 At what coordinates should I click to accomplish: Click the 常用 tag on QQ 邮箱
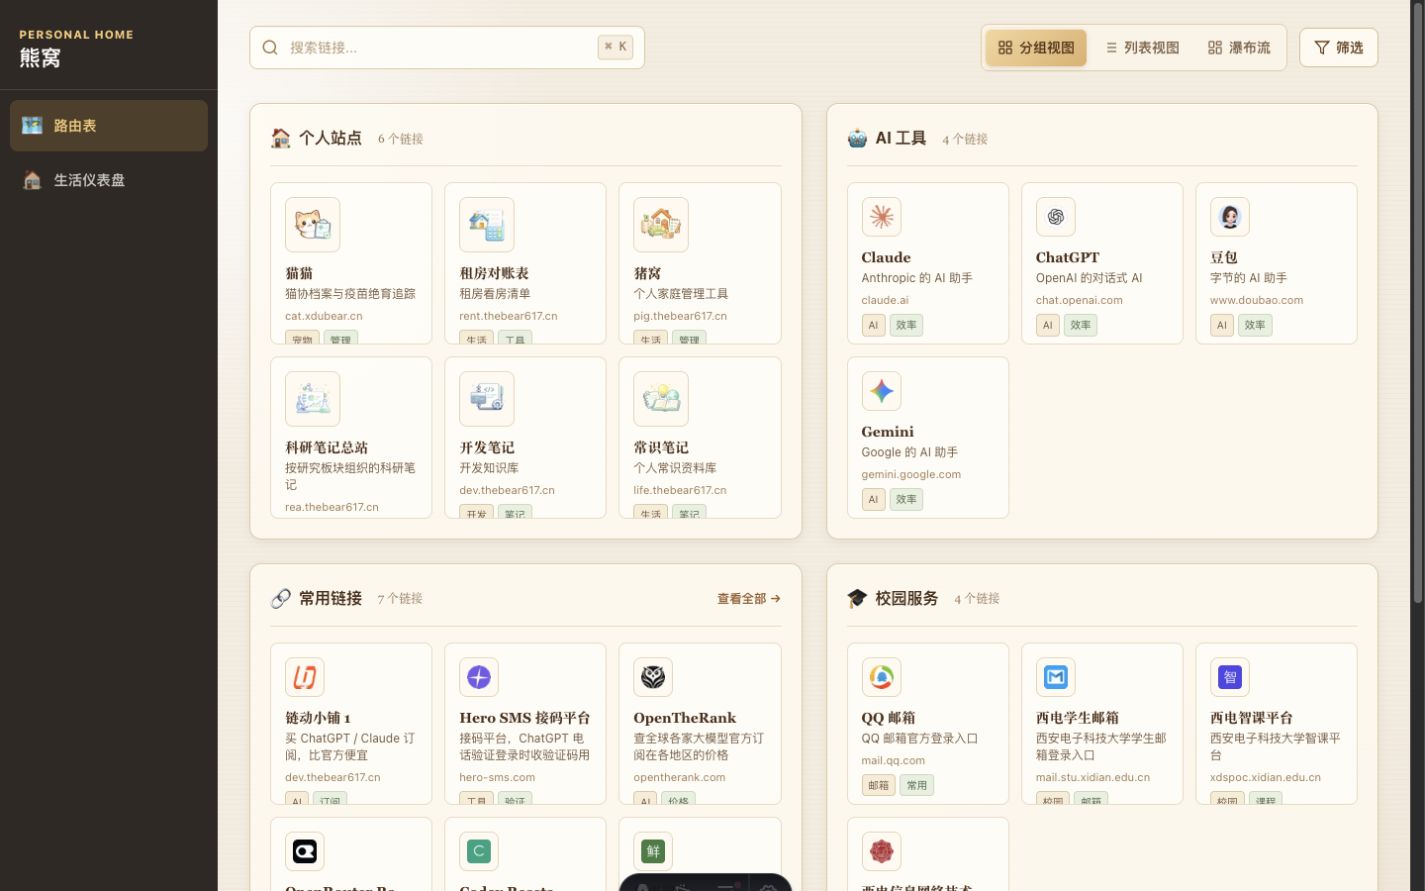(916, 785)
